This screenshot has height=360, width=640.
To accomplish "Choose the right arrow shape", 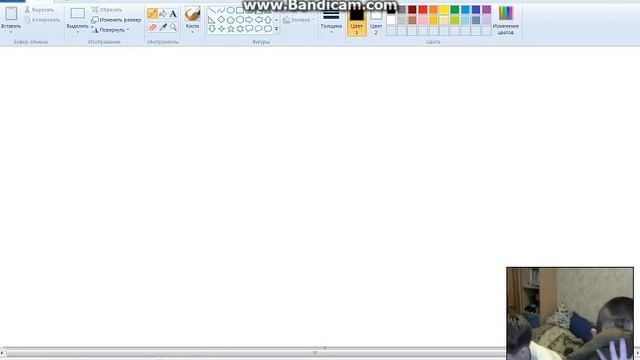I will click(x=249, y=20).
